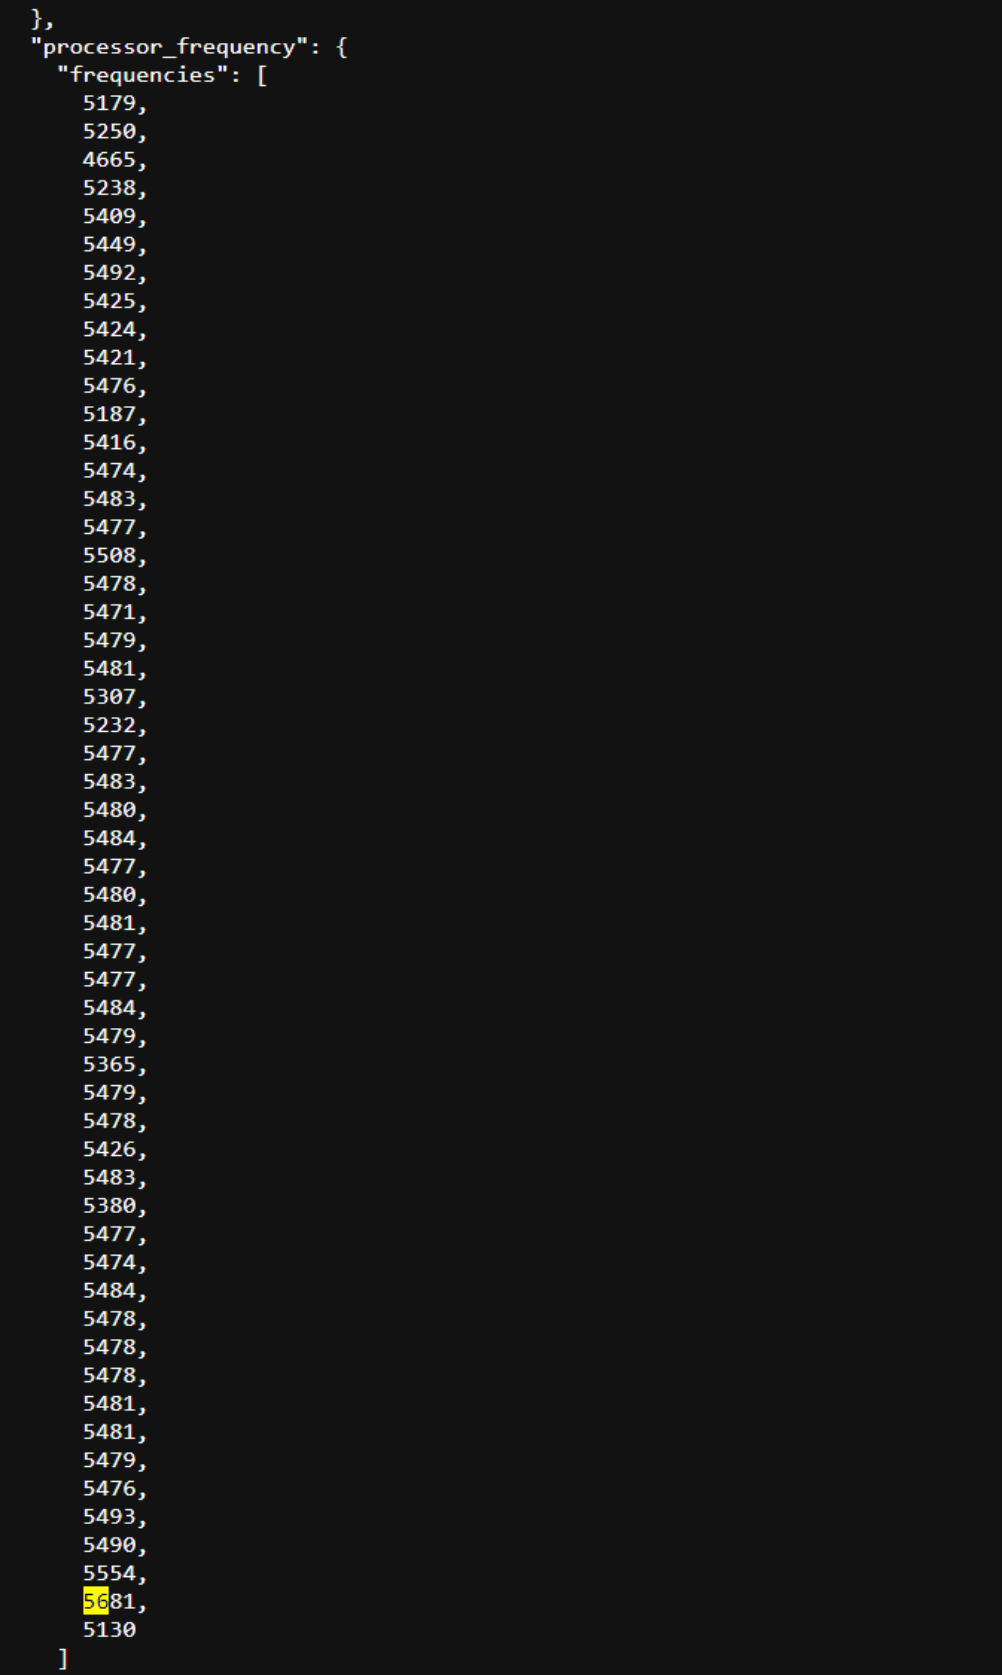Click the "processor_frequency" key text

tap(169, 47)
